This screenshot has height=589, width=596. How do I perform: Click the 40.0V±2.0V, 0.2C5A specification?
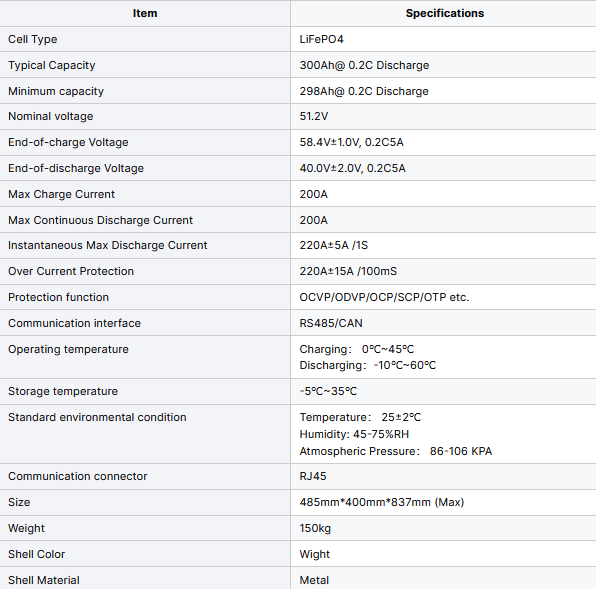(x=352, y=168)
